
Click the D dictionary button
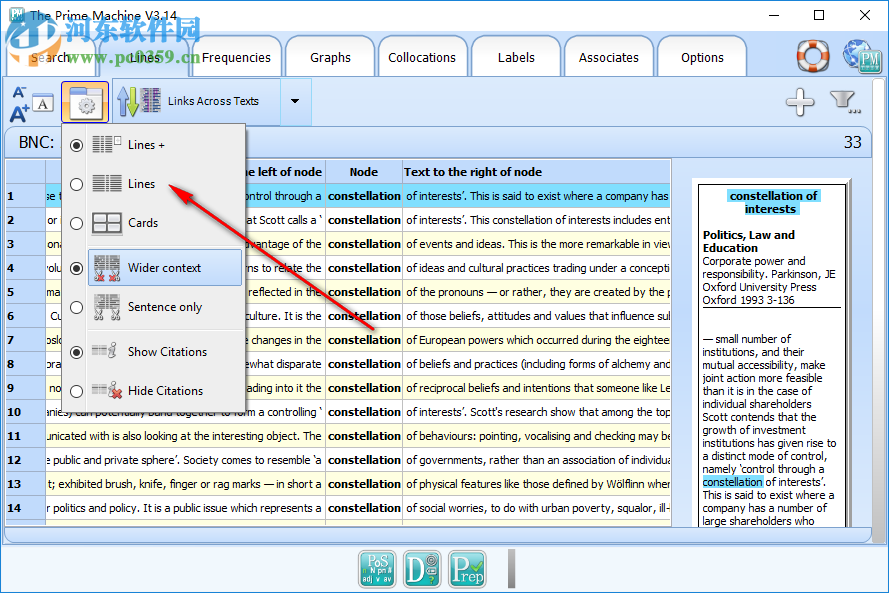(422, 569)
